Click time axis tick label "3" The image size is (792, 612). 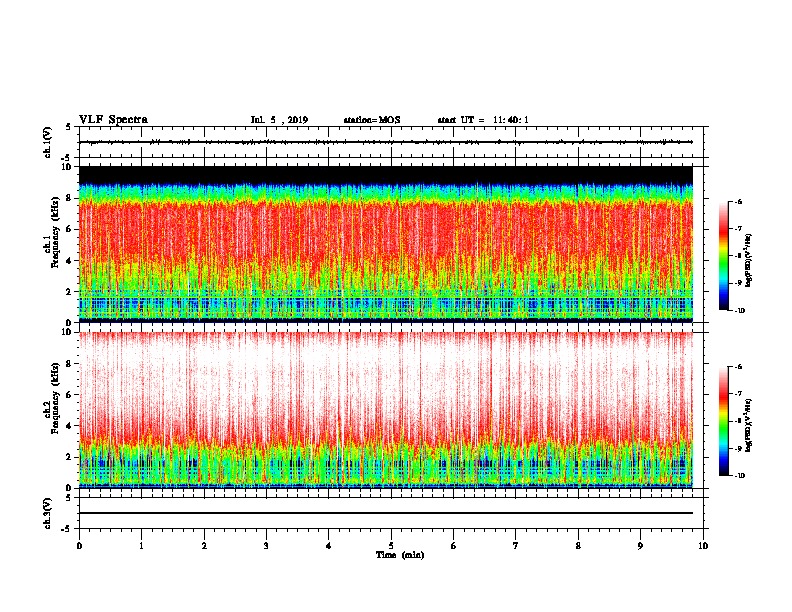(x=266, y=546)
